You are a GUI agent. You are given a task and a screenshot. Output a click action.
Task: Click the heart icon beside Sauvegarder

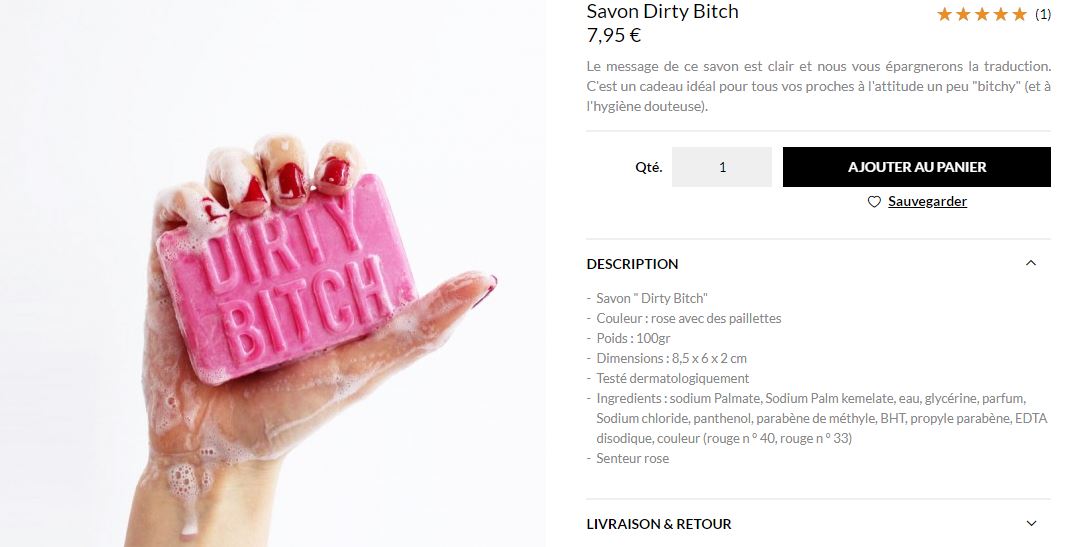click(874, 202)
